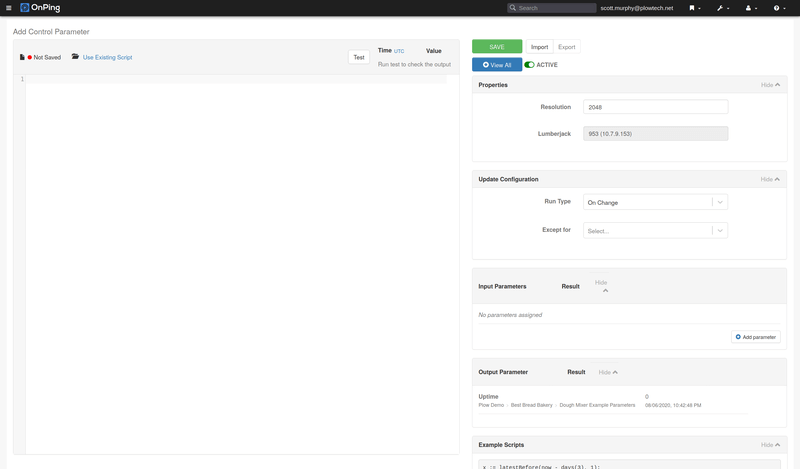Click the Best Bread Bakery breadcrumb
The height and width of the screenshot is (469, 800).
pyautogui.click(x=532, y=405)
